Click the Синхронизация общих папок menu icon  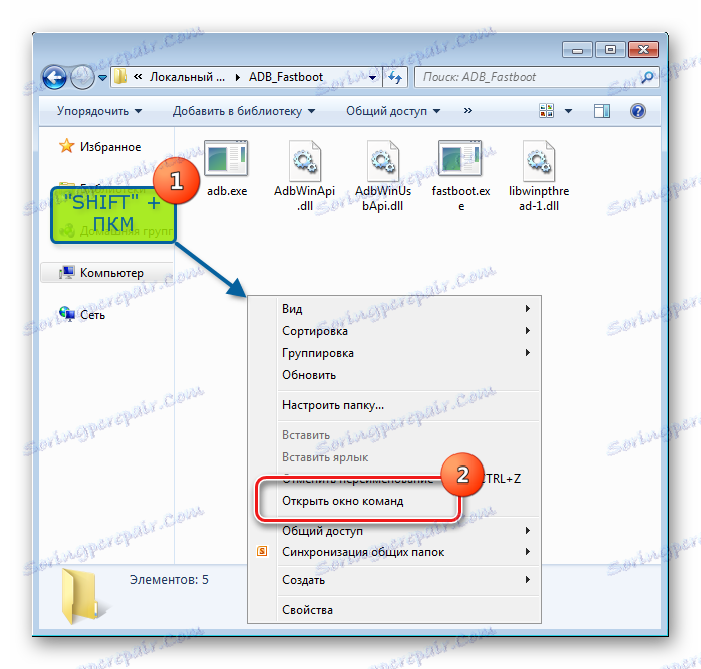point(262,551)
